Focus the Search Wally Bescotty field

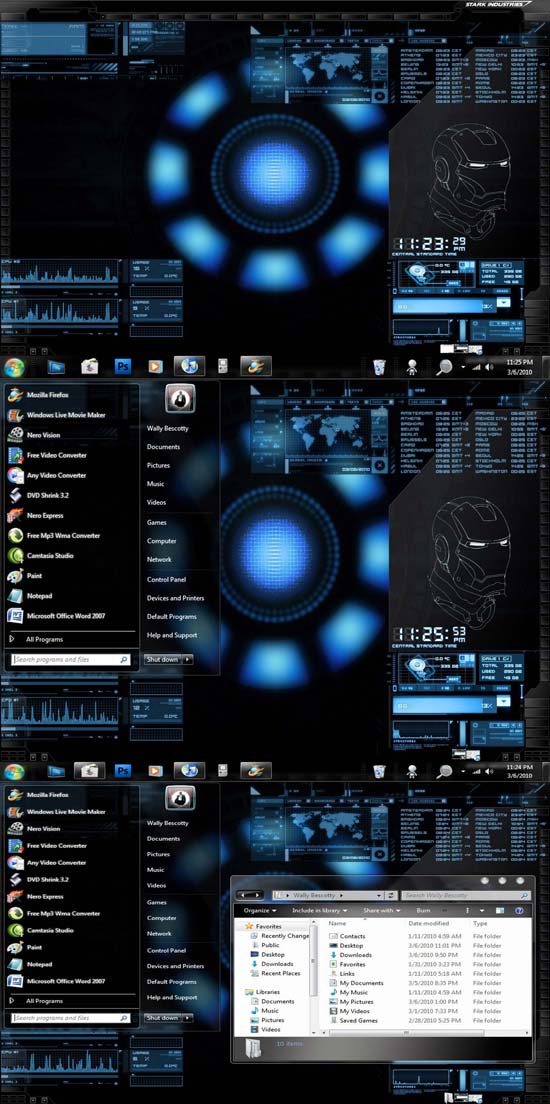(x=465, y=895)
